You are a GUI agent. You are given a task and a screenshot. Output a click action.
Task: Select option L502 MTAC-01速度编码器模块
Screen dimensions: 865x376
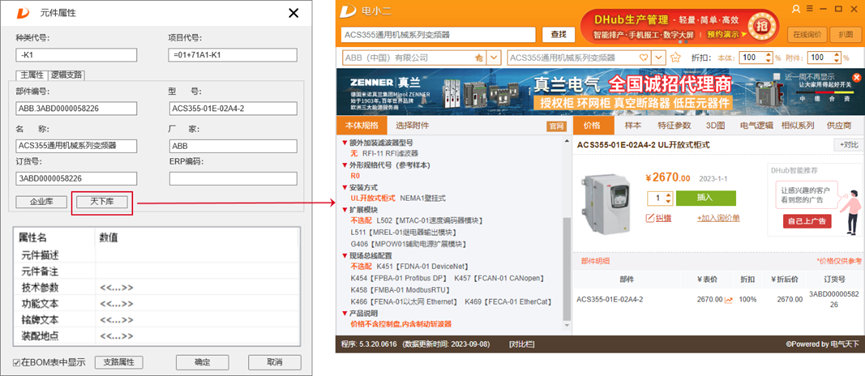click(429, 221)
